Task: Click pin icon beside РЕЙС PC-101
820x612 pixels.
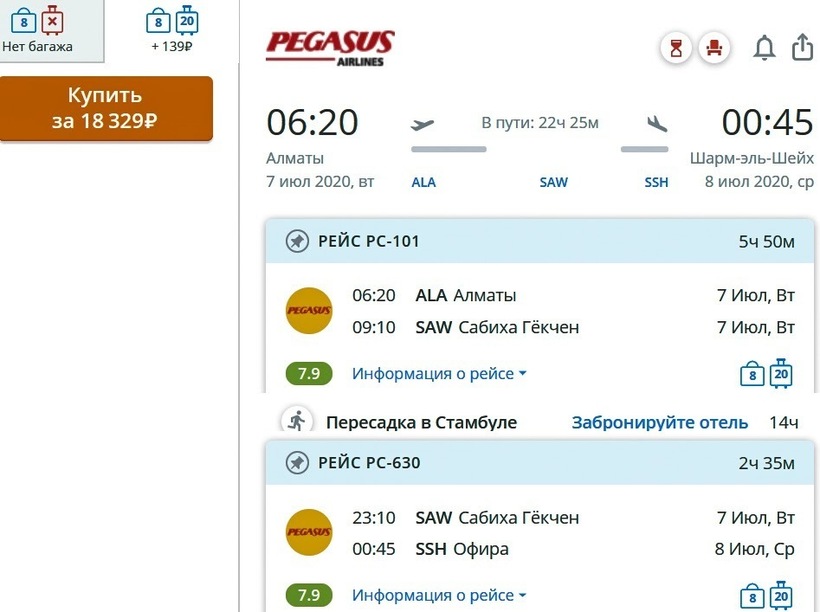Action: (x=296, y=241)
